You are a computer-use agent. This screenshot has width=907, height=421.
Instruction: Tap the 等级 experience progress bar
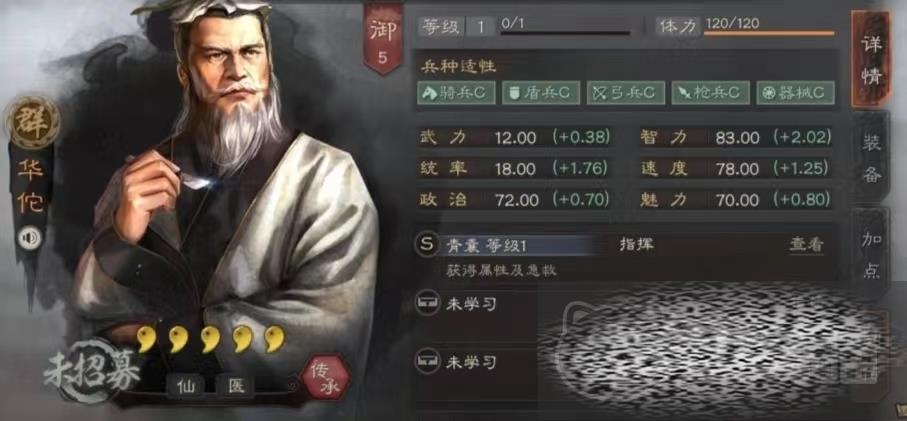click(565, 34)
